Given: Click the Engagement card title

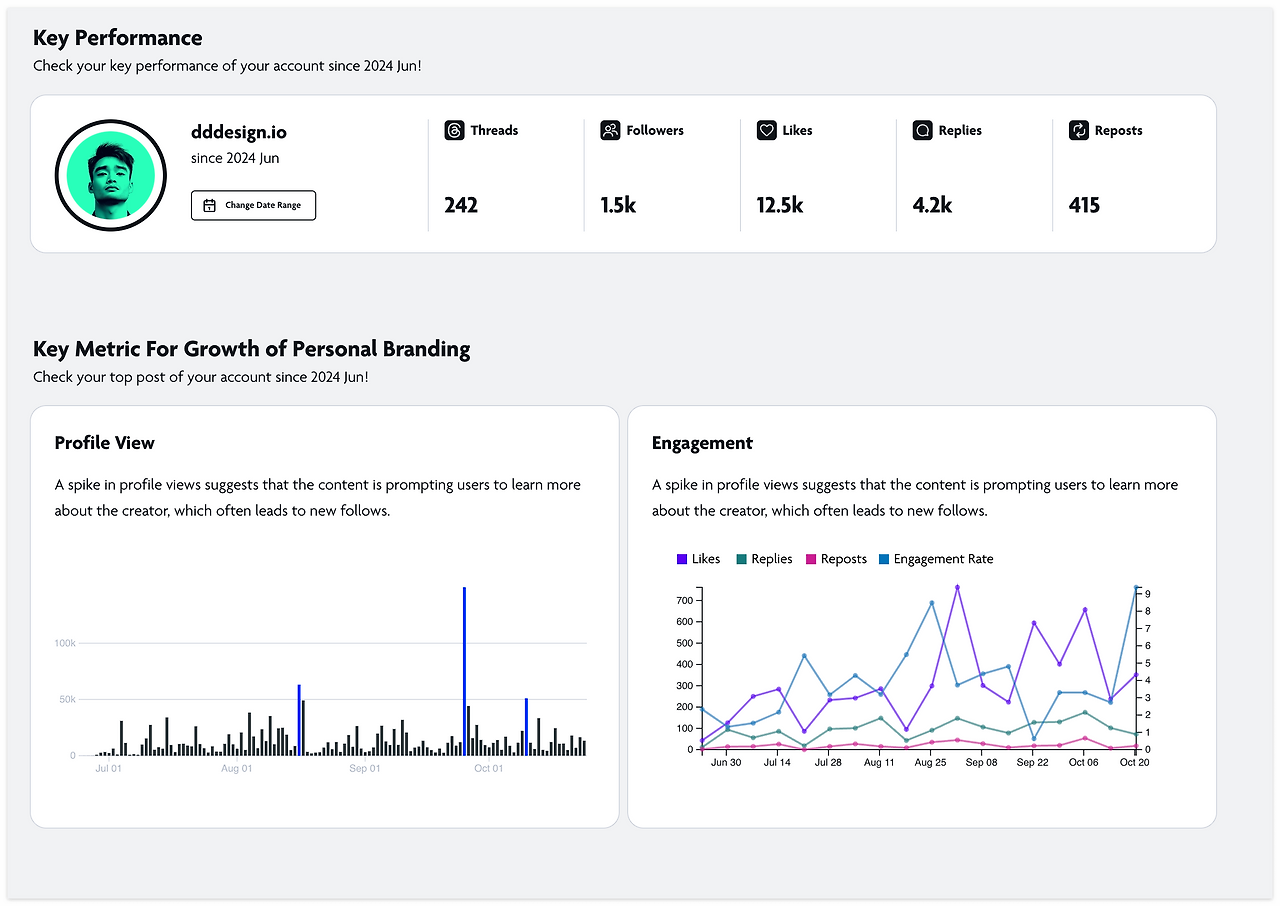Looking at the screenshot, I should pos(702,443).
